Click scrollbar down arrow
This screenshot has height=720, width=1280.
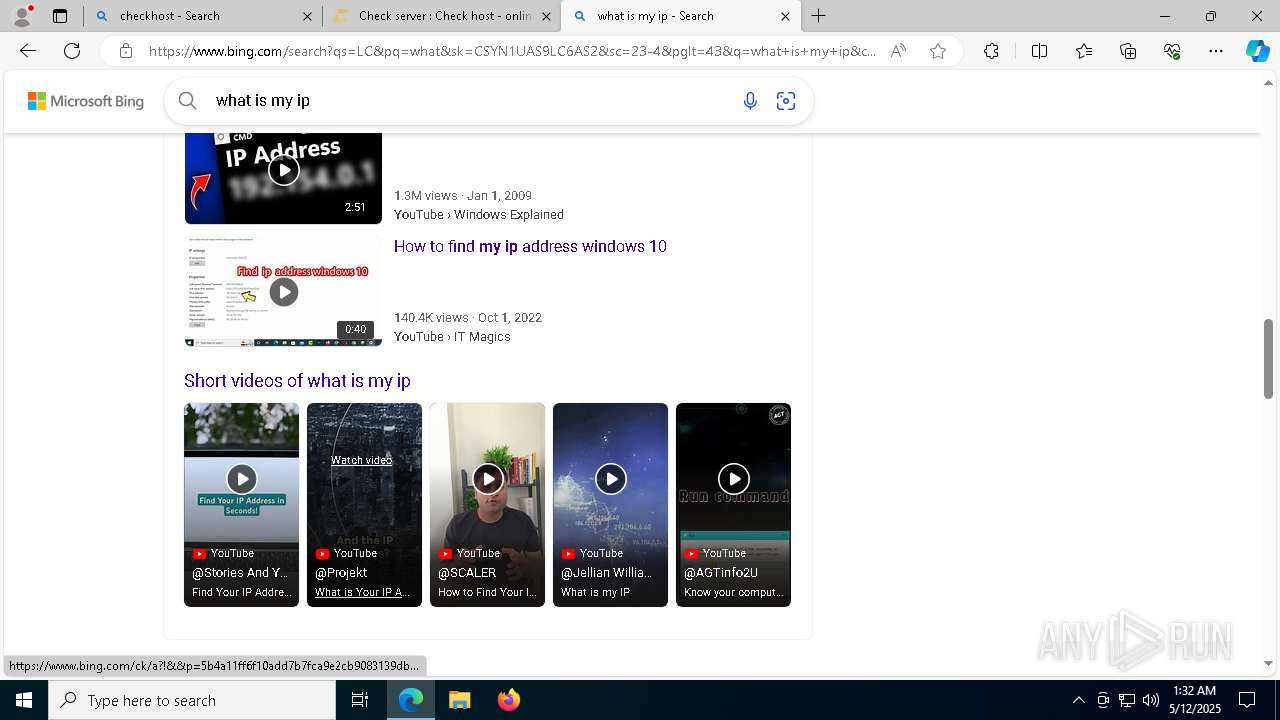pos(1269,662)
